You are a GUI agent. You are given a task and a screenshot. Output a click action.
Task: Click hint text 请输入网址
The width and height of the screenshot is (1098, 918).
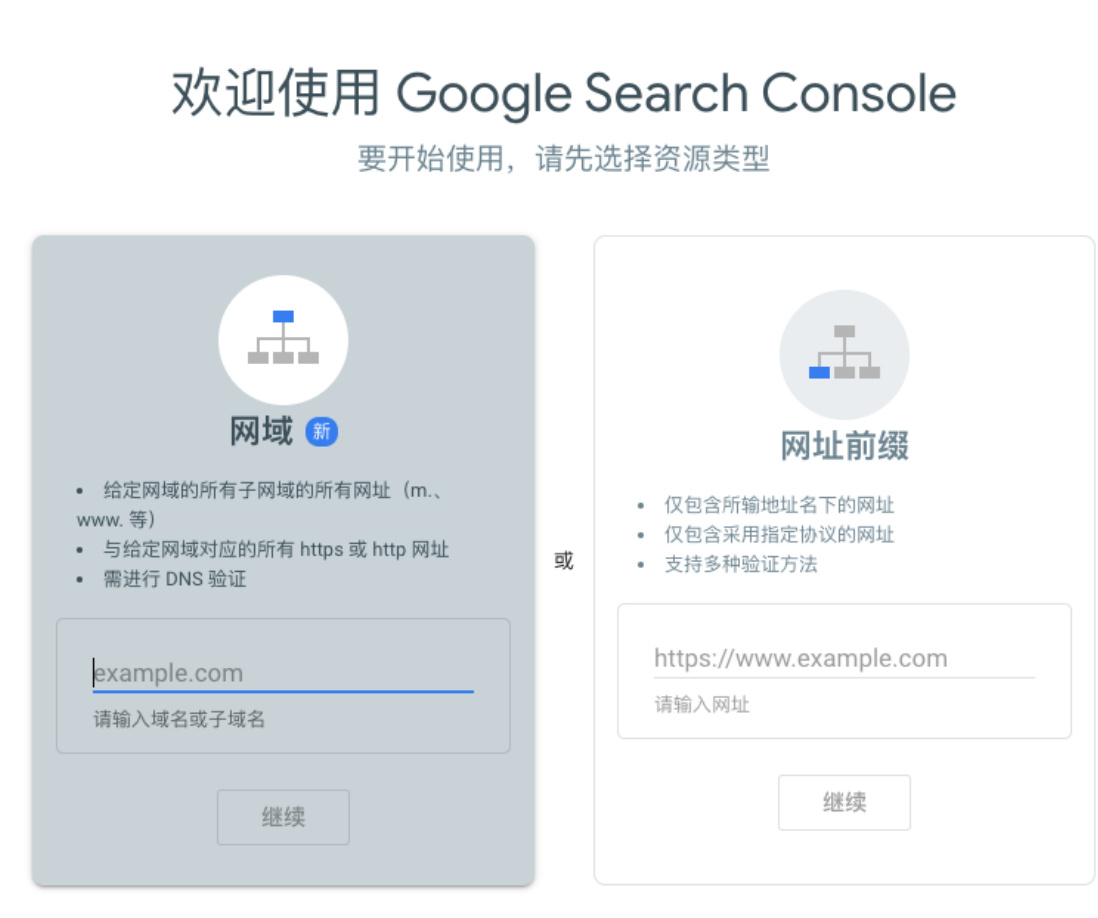click(702, 704)
